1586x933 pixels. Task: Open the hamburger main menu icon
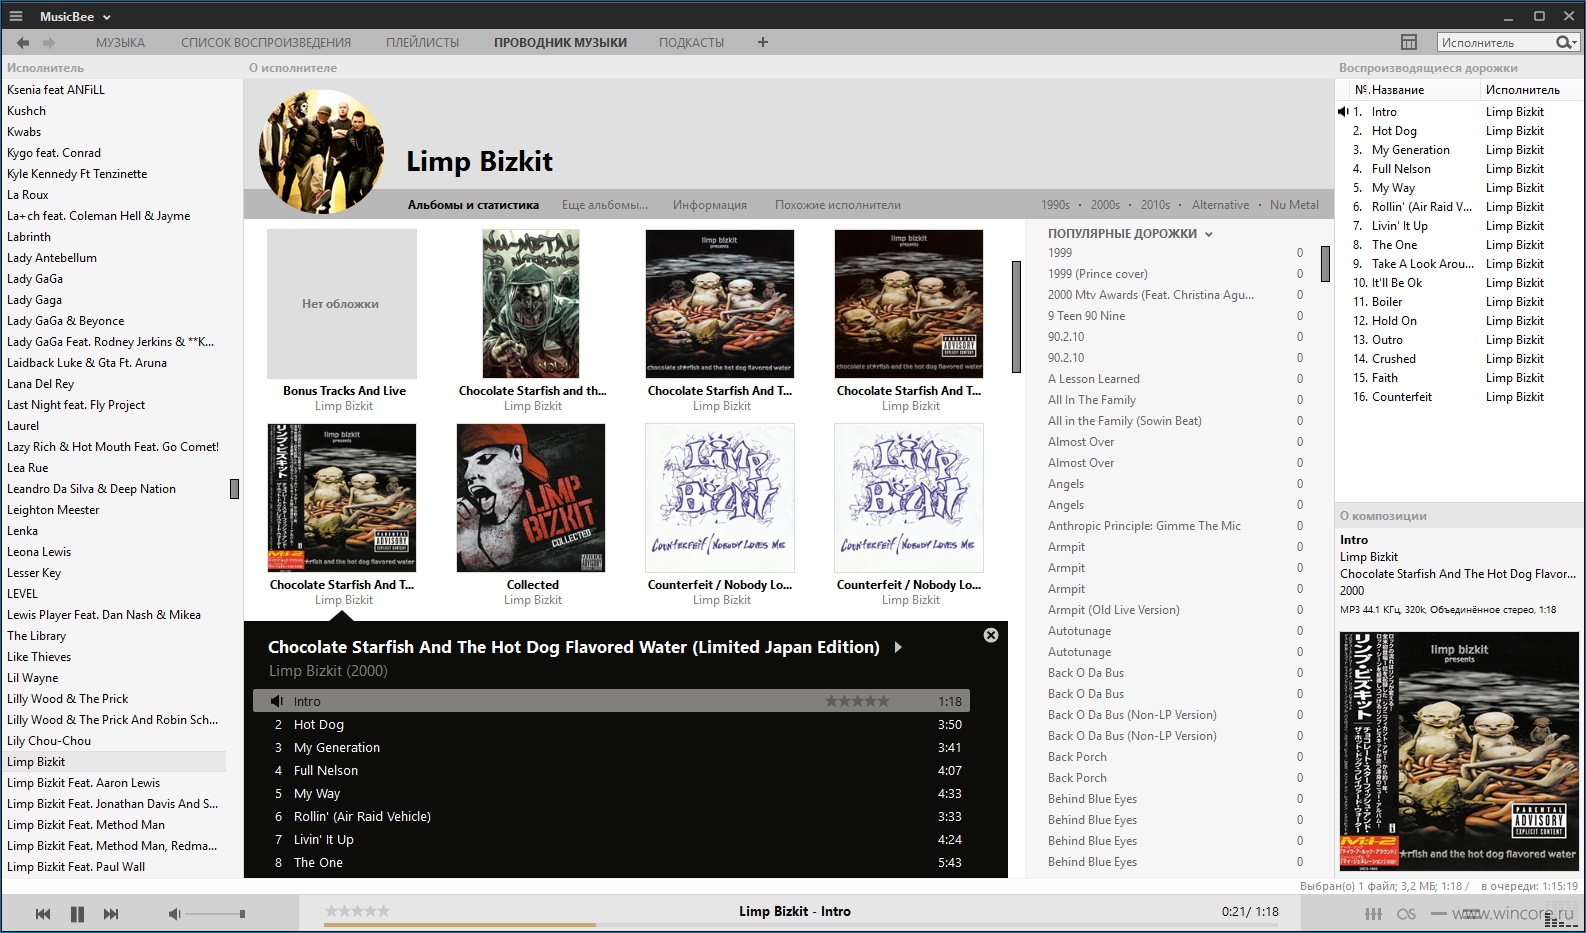click(x=15, y=16)
